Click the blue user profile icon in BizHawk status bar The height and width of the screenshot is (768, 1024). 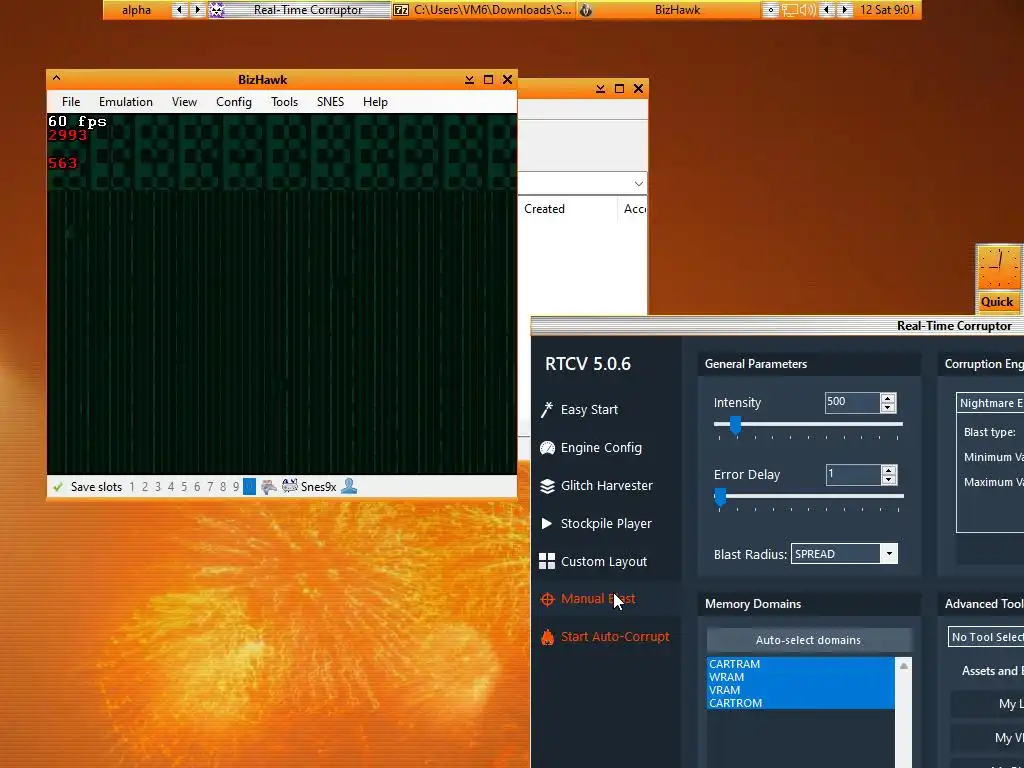(x=349, y=486)
